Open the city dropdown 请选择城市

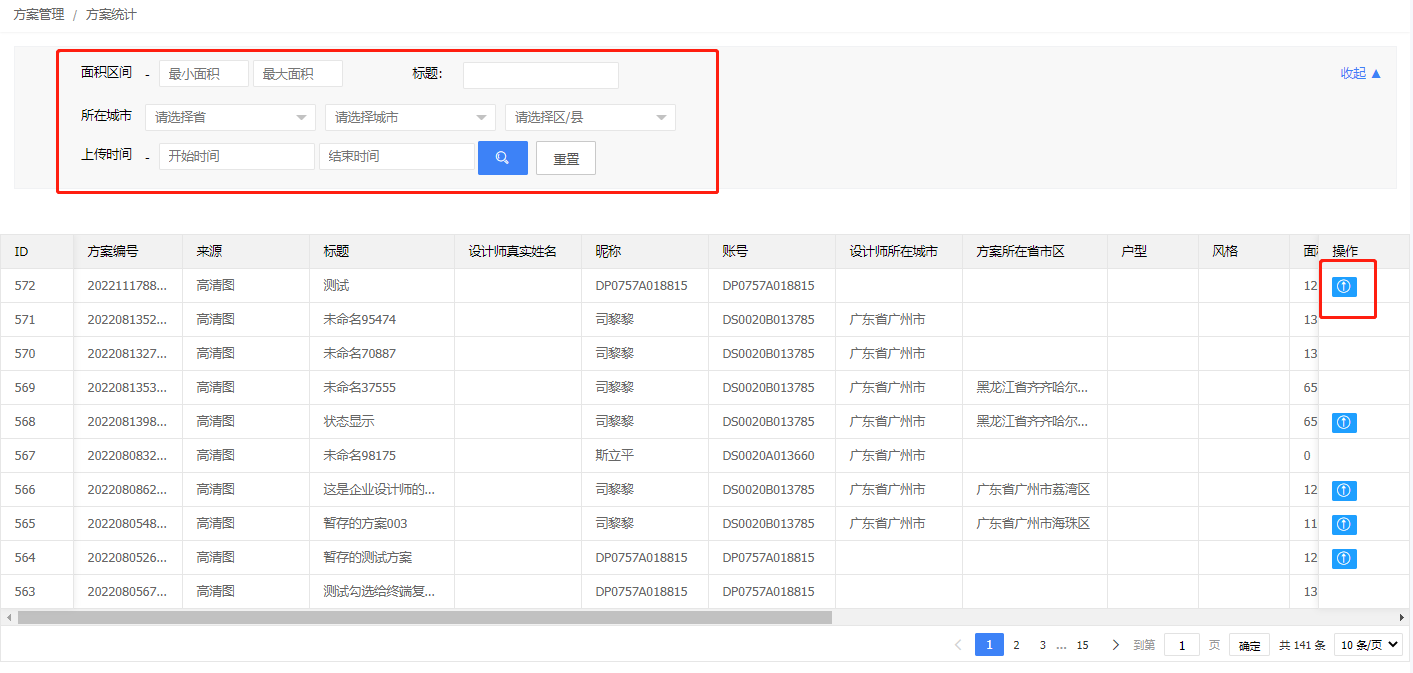click(410, 118)
